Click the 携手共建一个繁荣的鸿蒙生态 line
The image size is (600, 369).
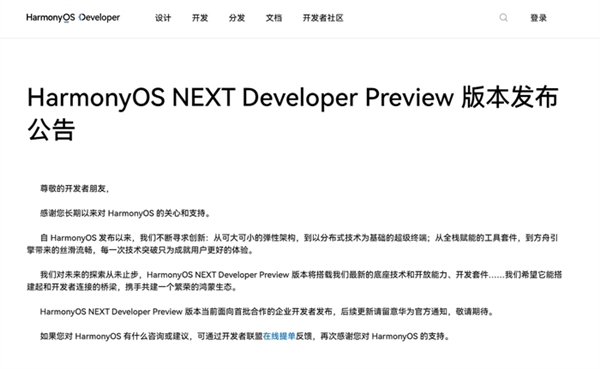click(x=181, y=287)
